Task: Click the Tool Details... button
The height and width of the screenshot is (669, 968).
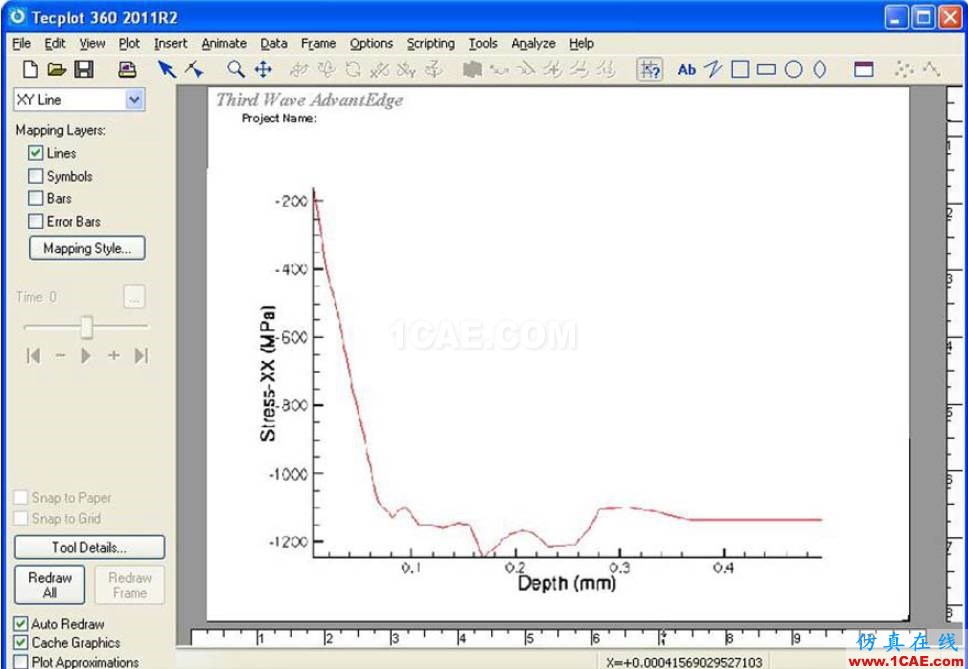Action: pos(90,547)
